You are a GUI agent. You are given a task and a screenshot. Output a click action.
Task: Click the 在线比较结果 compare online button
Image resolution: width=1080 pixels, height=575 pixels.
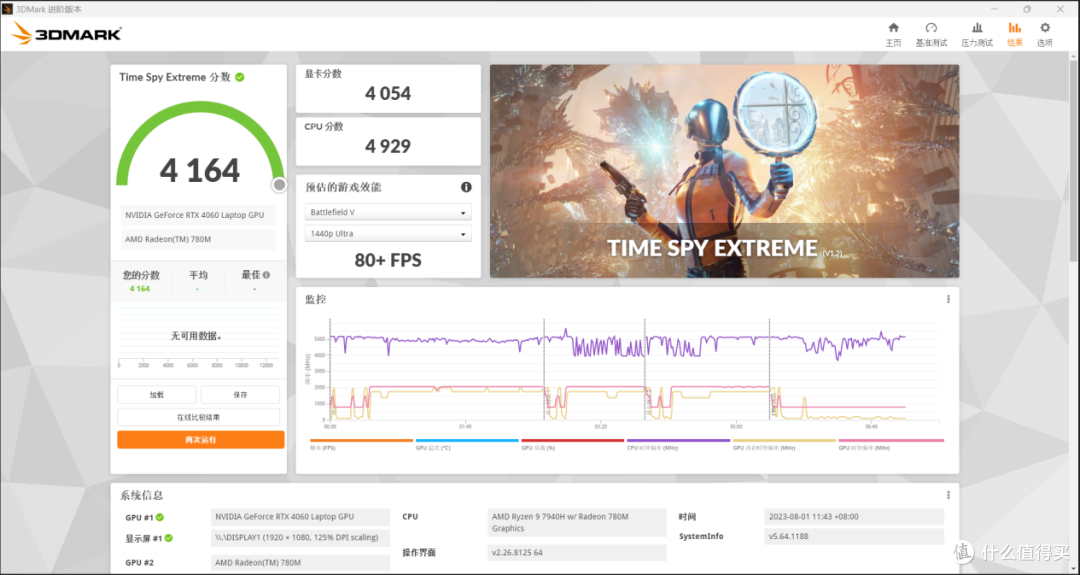point(198,417)
